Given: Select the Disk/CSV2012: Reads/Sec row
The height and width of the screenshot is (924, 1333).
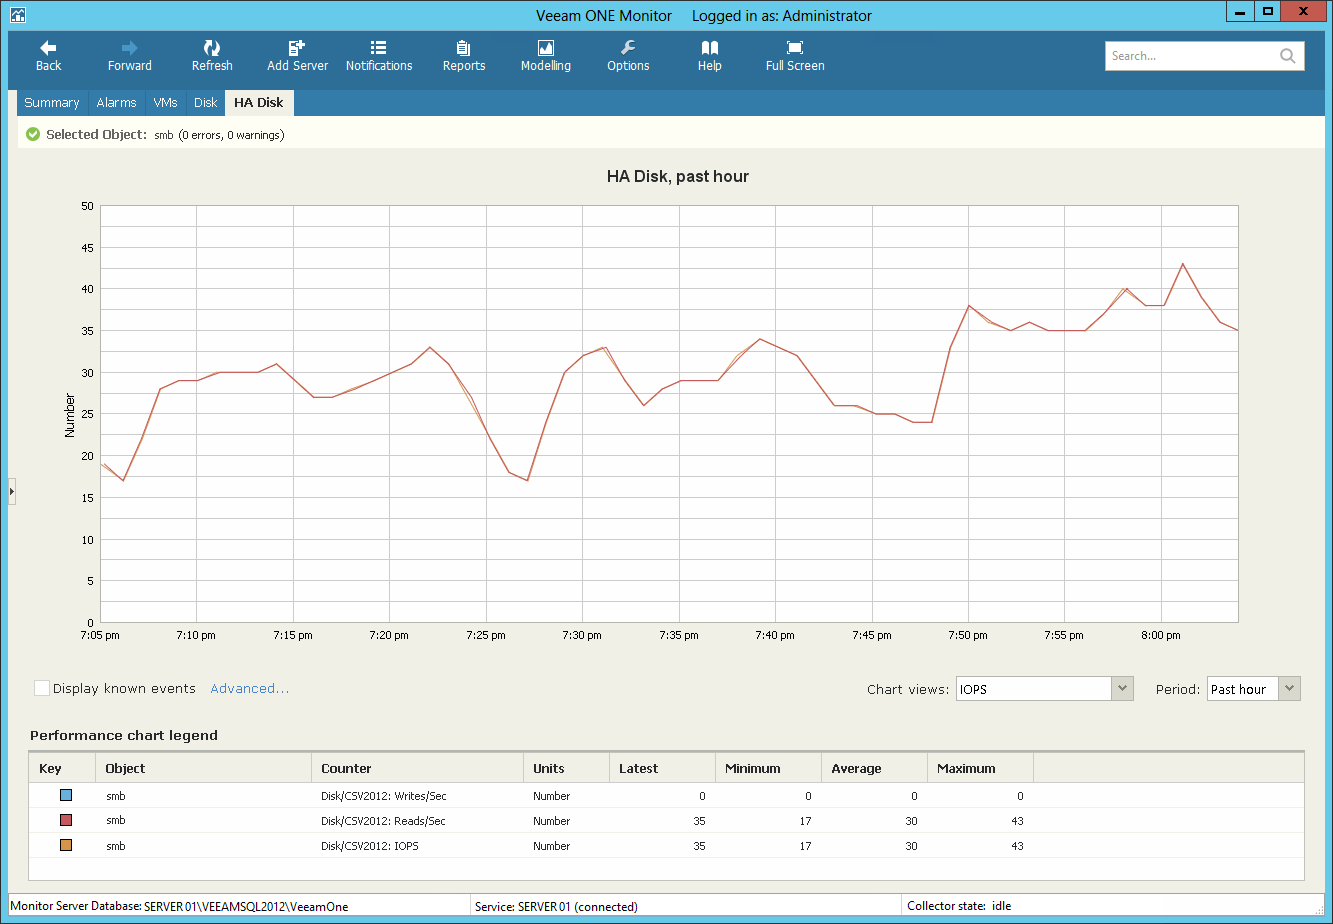Looking at the screenshot, I should pos(667,821).
